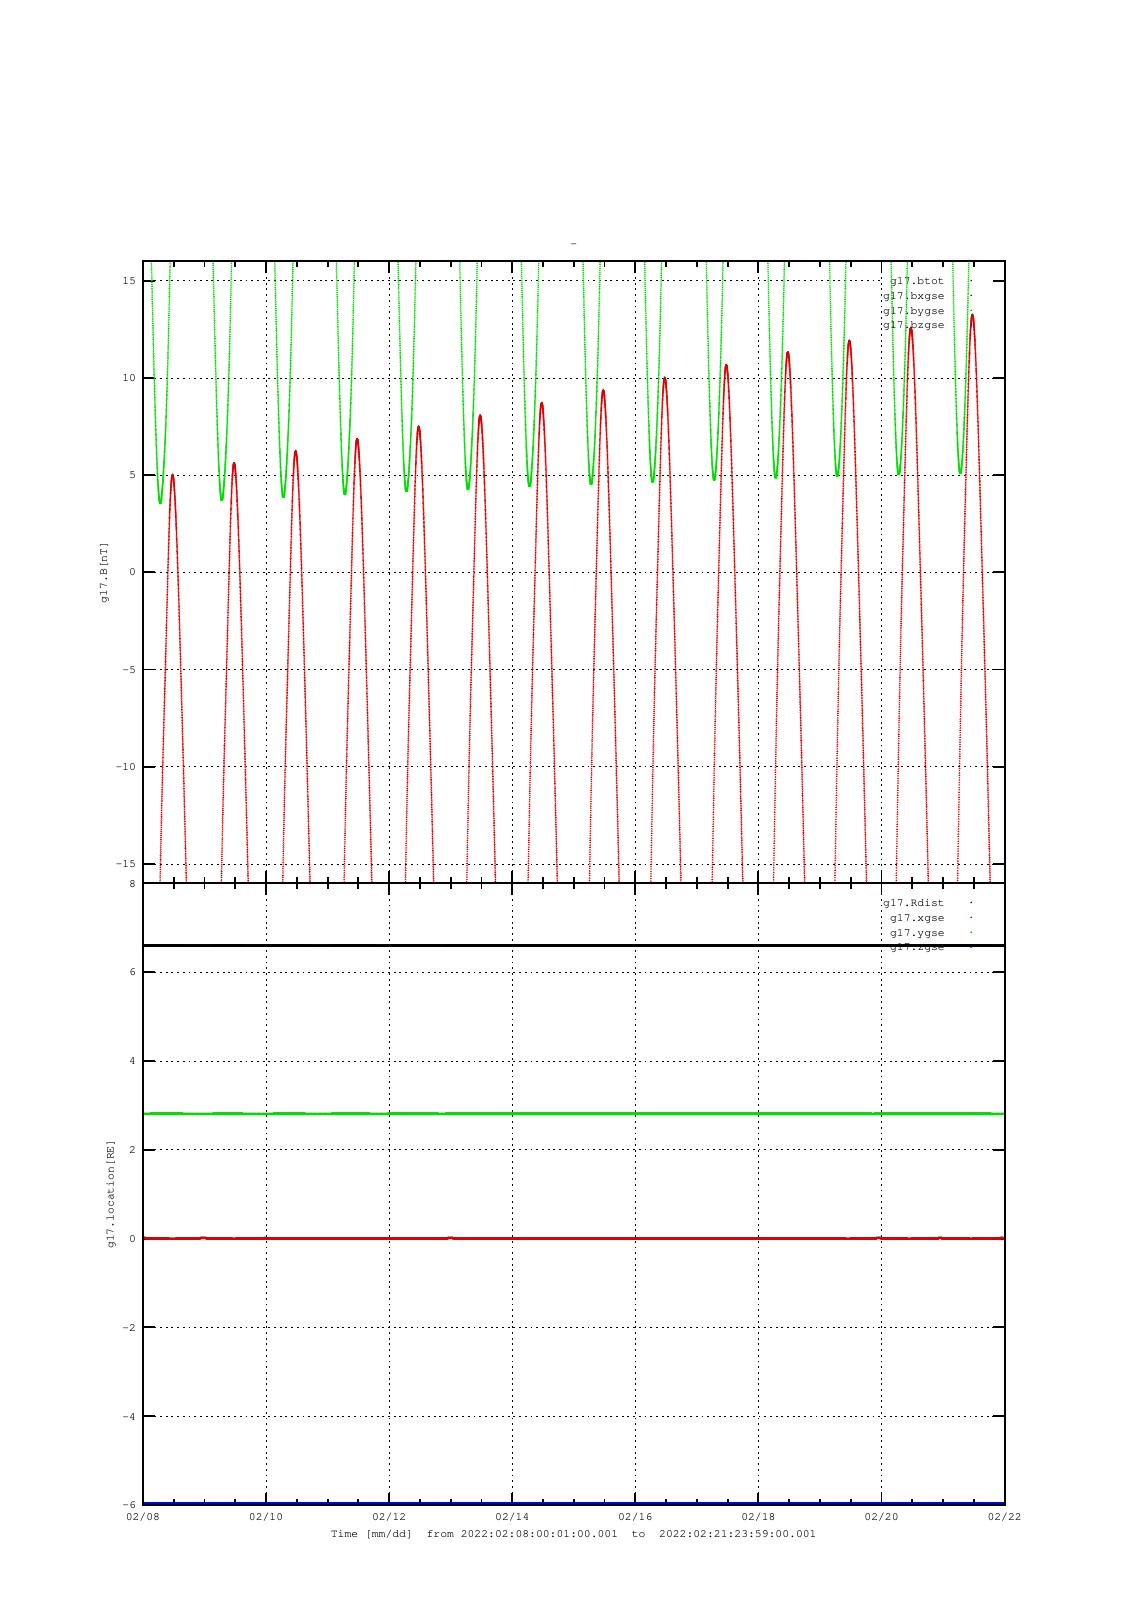
Task: Click the blue zgse line at the plot bottom
Action: pos(573,1503)
